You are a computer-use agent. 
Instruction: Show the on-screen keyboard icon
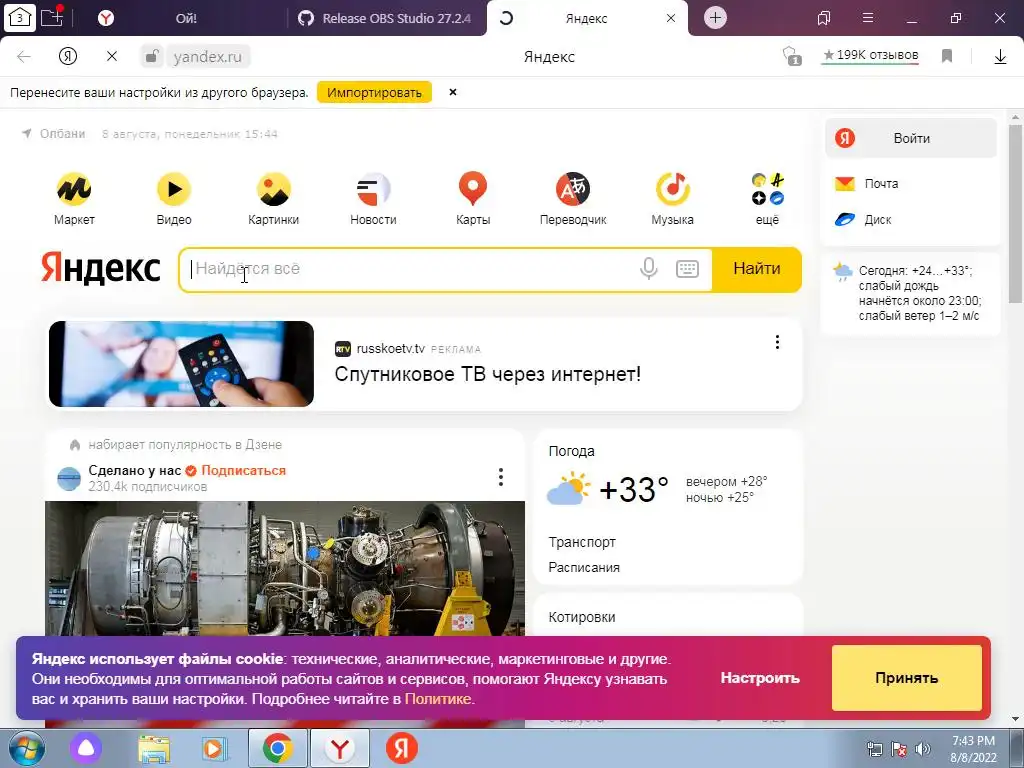687,268
